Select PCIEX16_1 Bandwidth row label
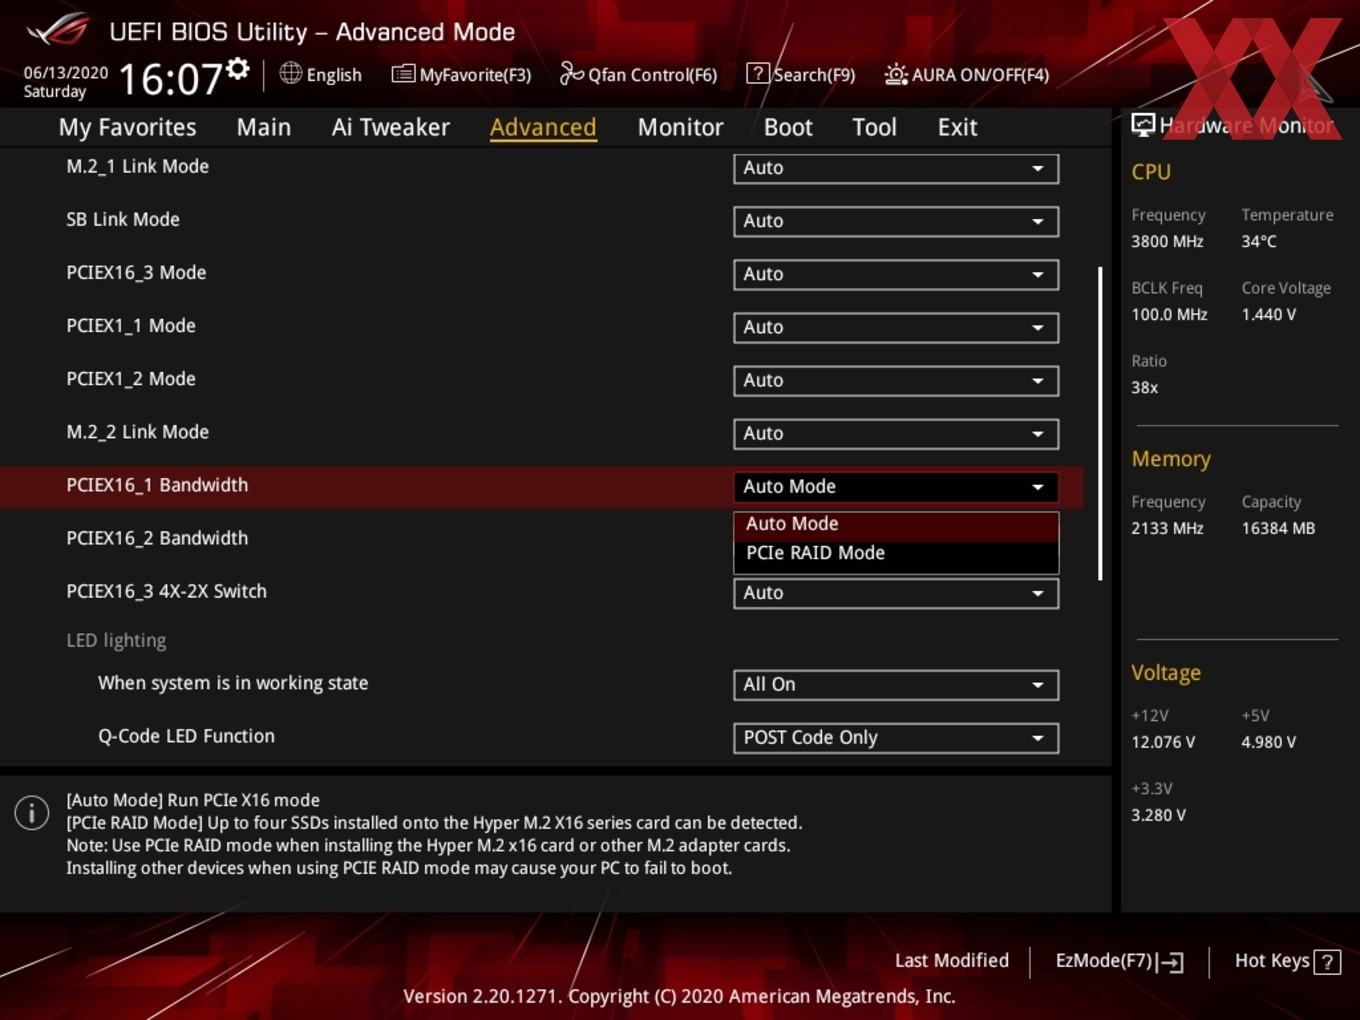Viewport: 1360px width, 1020px height. [x=157, y=485]
